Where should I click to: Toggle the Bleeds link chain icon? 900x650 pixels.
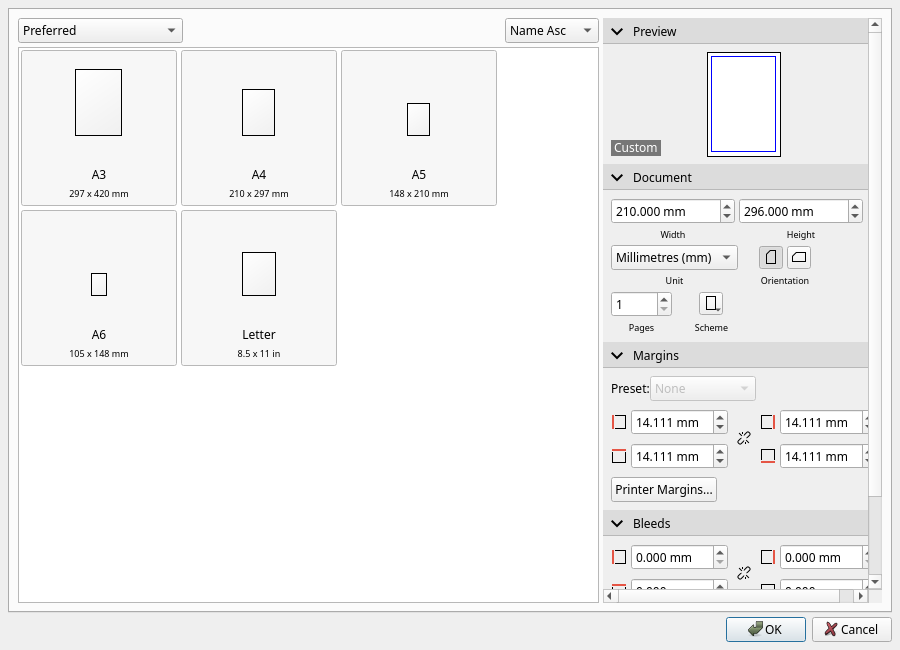point(743,573)
